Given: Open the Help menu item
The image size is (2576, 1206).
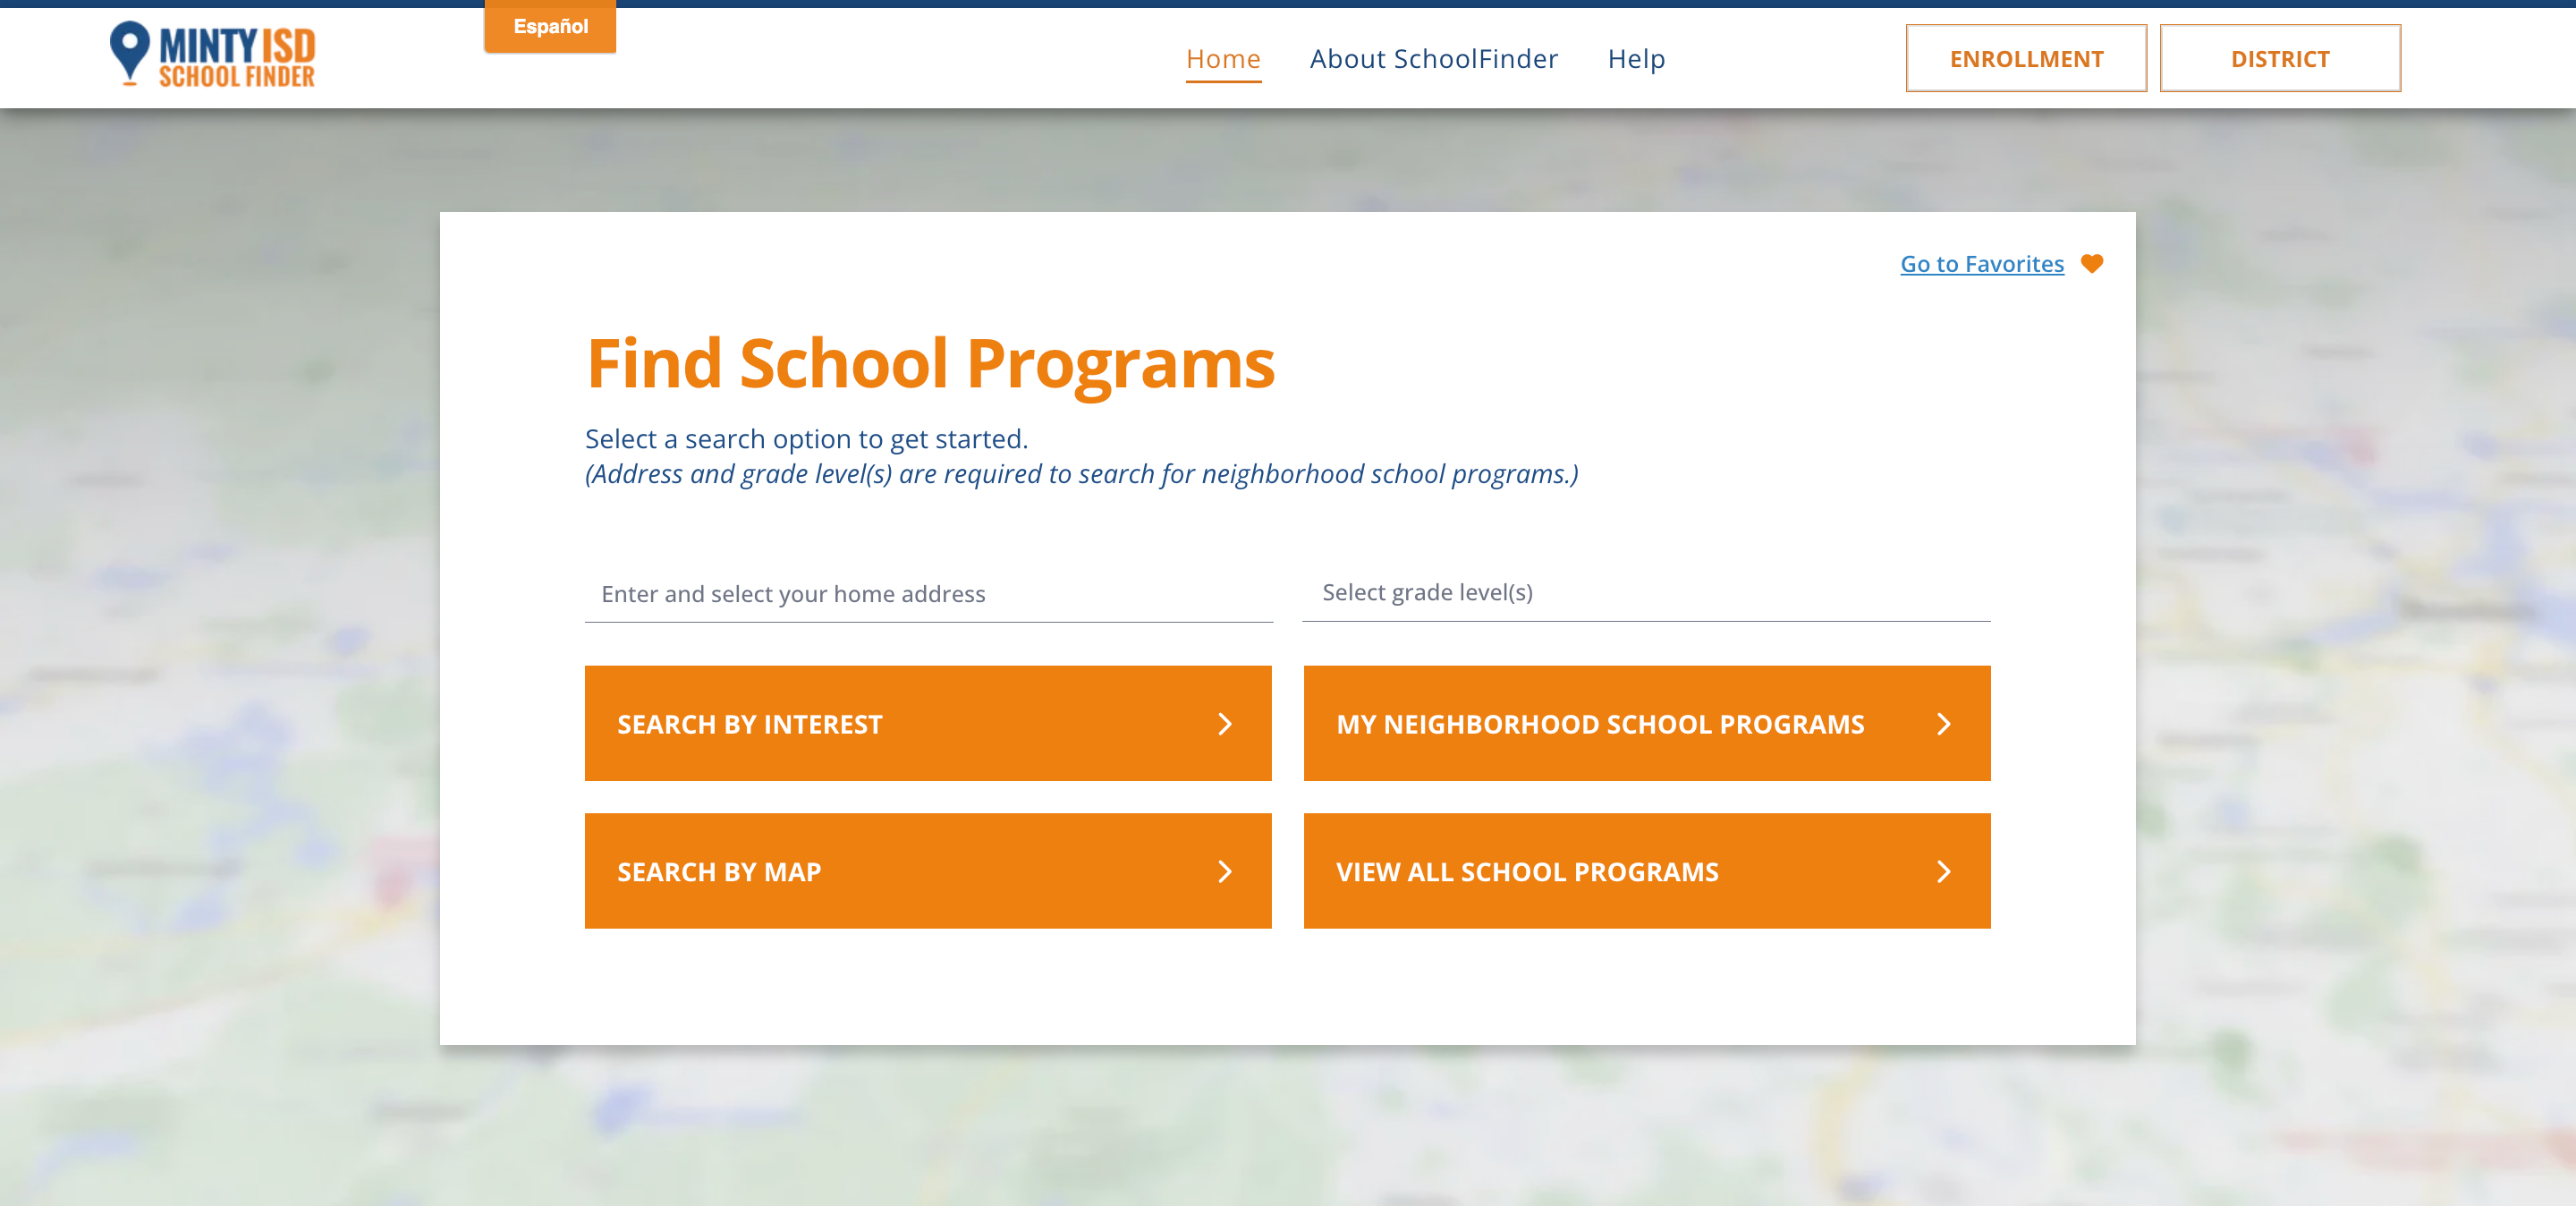Looking at the screenshot, I should [1636, 59].
